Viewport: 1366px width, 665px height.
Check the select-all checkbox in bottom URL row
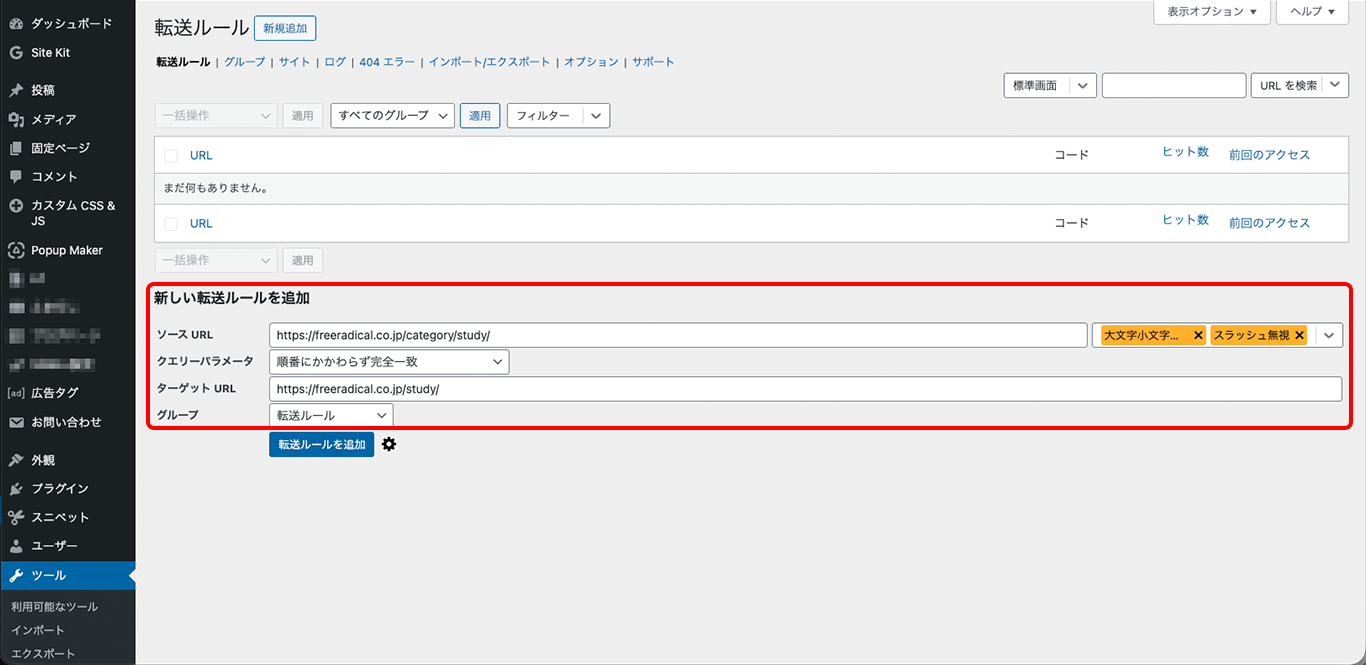[171, 224]
